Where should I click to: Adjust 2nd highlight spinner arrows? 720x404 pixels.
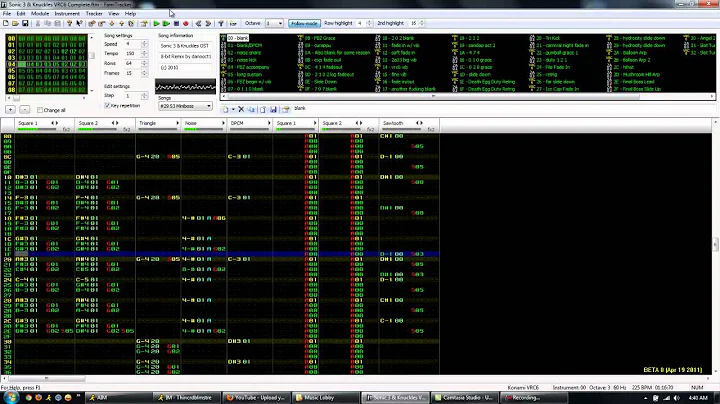coord(422,23)
